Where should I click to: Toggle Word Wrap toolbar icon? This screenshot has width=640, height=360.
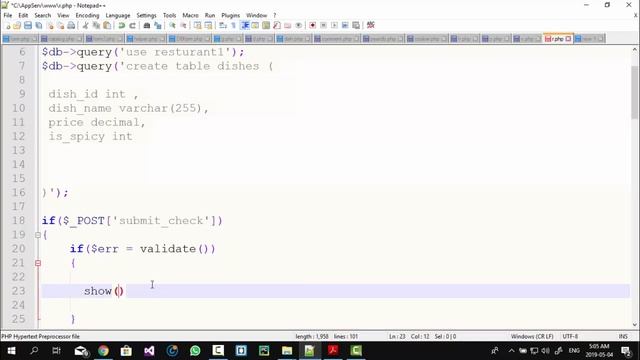[x=223, y=26]
